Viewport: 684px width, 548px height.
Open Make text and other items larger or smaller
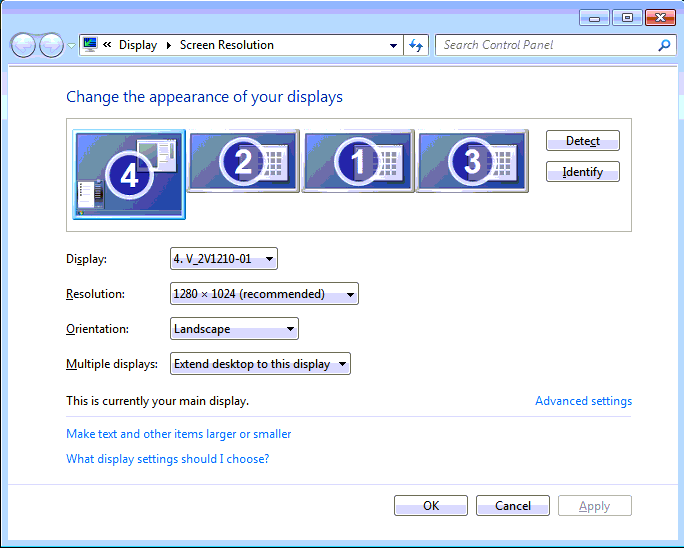pyautogui.click(x=178, y=434)
